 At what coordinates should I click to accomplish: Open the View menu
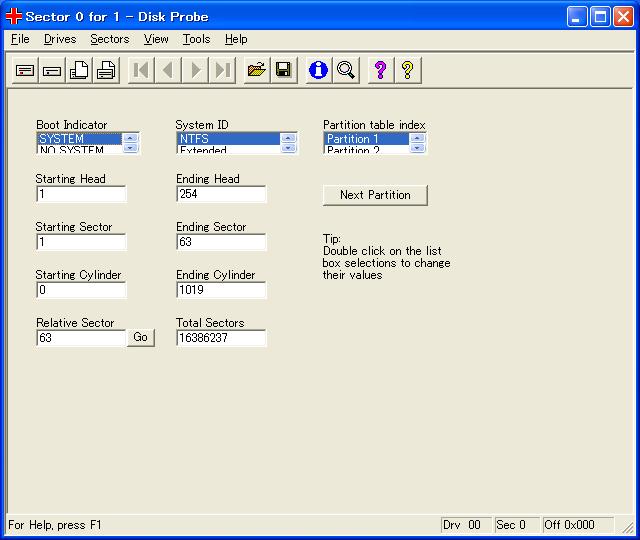tap(156, 39)
